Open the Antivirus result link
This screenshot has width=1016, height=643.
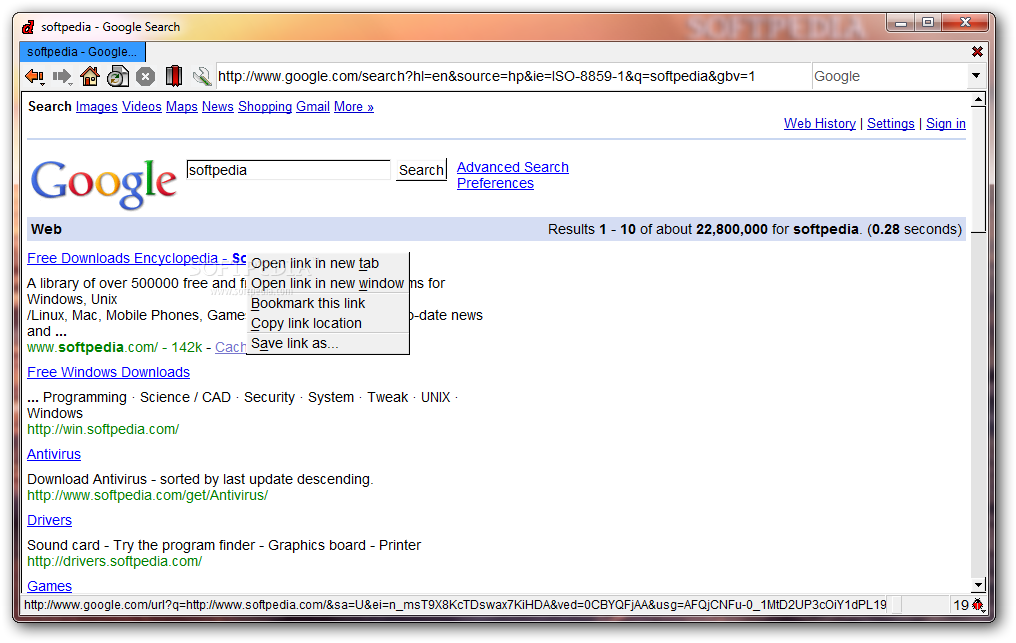tap(54, 454)
